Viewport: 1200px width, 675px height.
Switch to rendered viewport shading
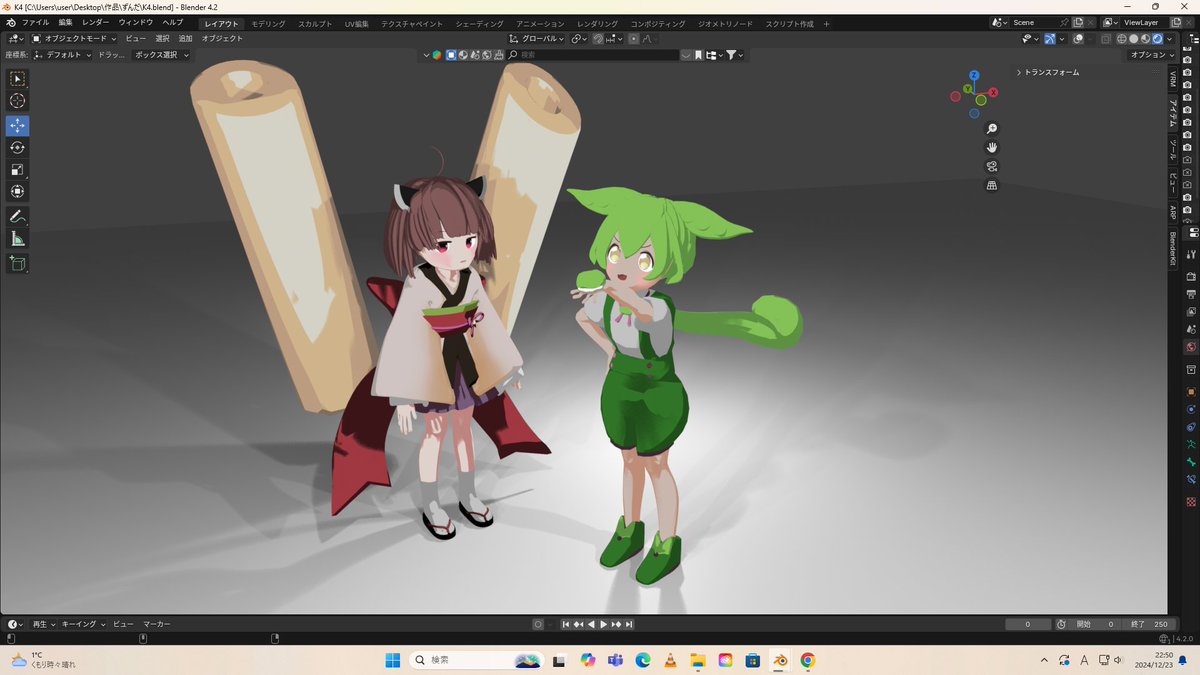(x=1158, y=39)
